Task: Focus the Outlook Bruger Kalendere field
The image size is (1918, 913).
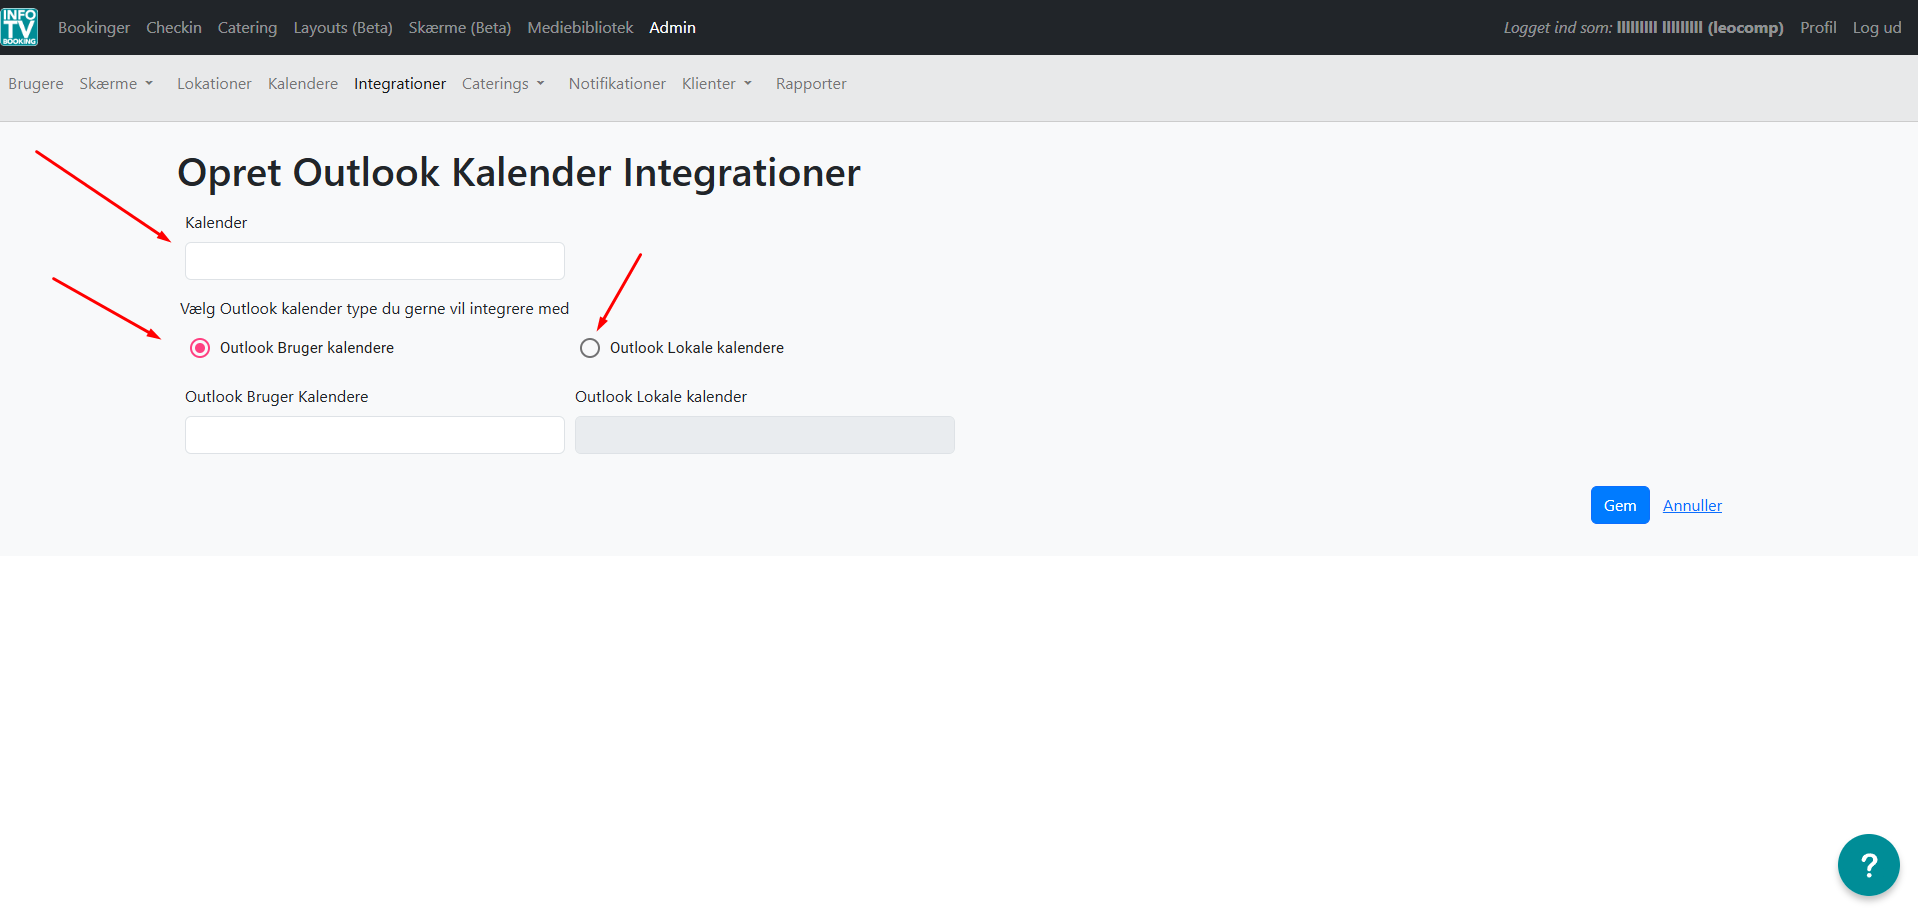Action: coord(375,435)
